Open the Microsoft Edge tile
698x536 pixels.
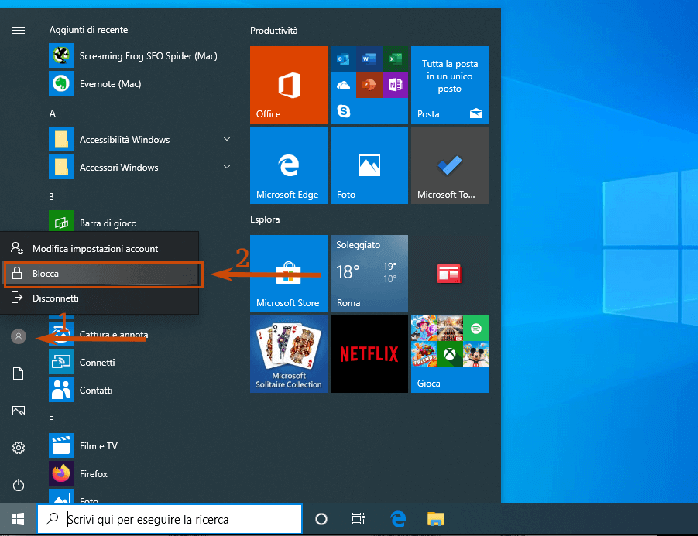(x=289, y=165)
